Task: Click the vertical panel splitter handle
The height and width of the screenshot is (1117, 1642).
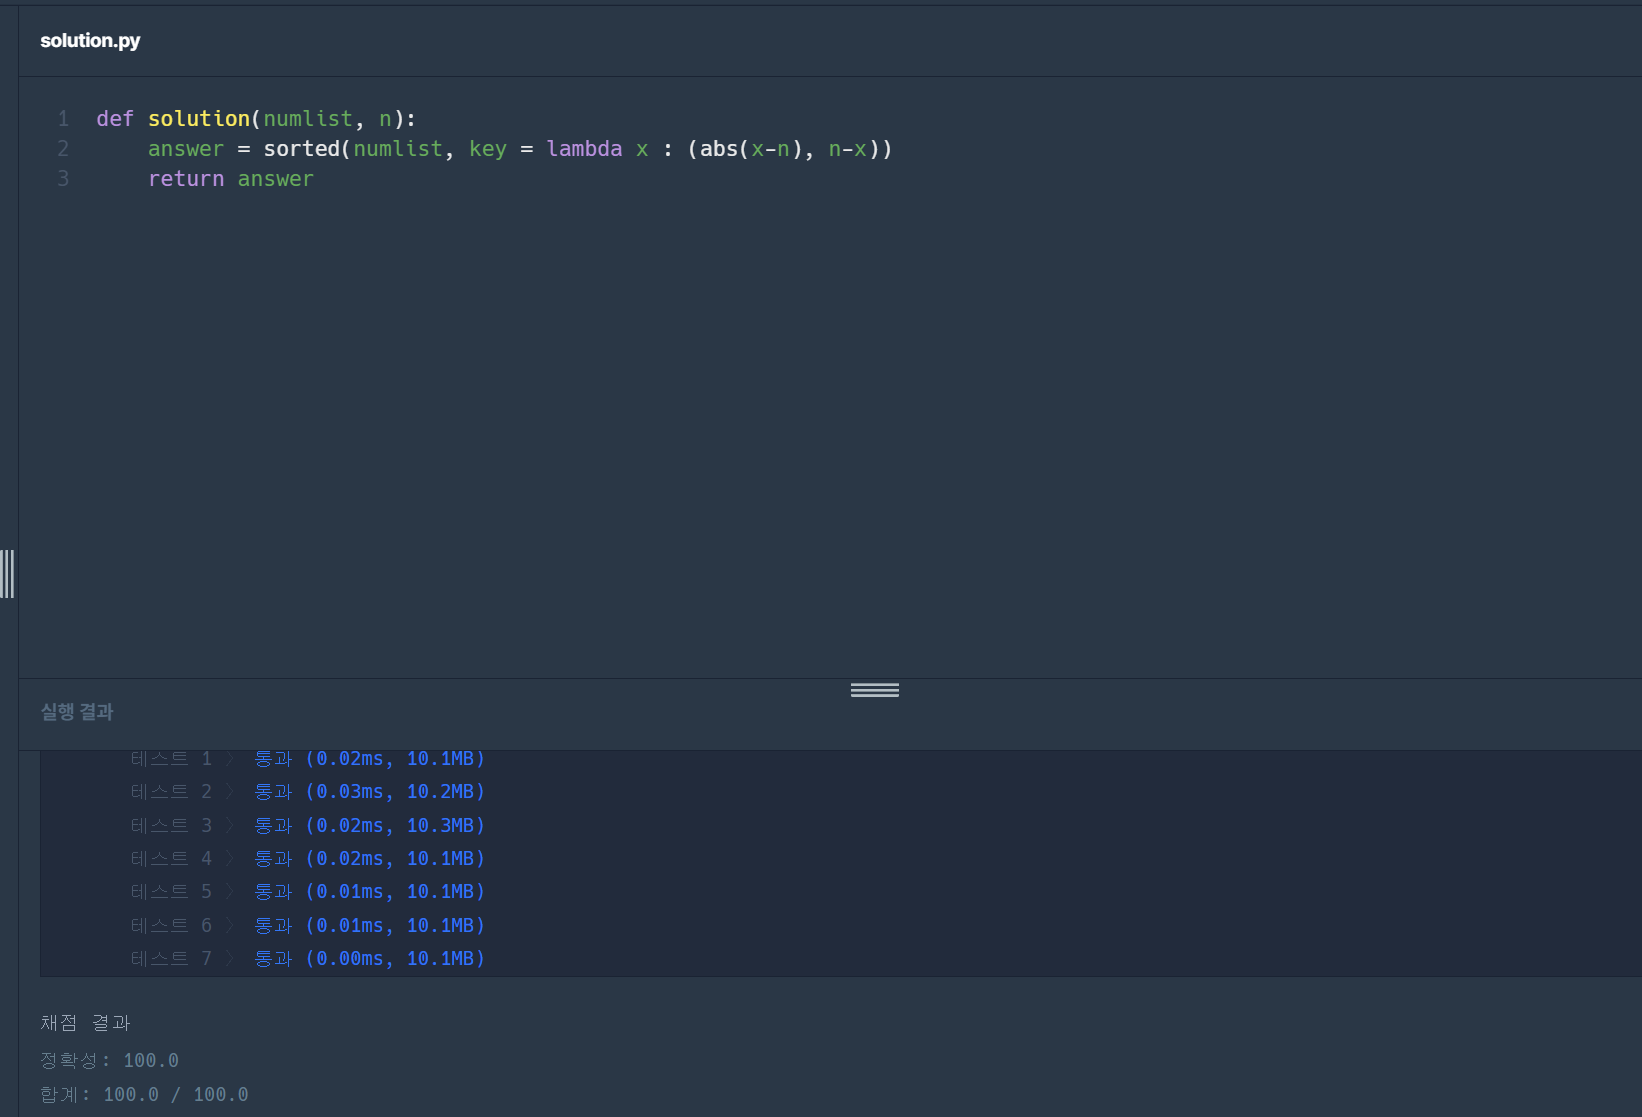Action: click(8, 574)
